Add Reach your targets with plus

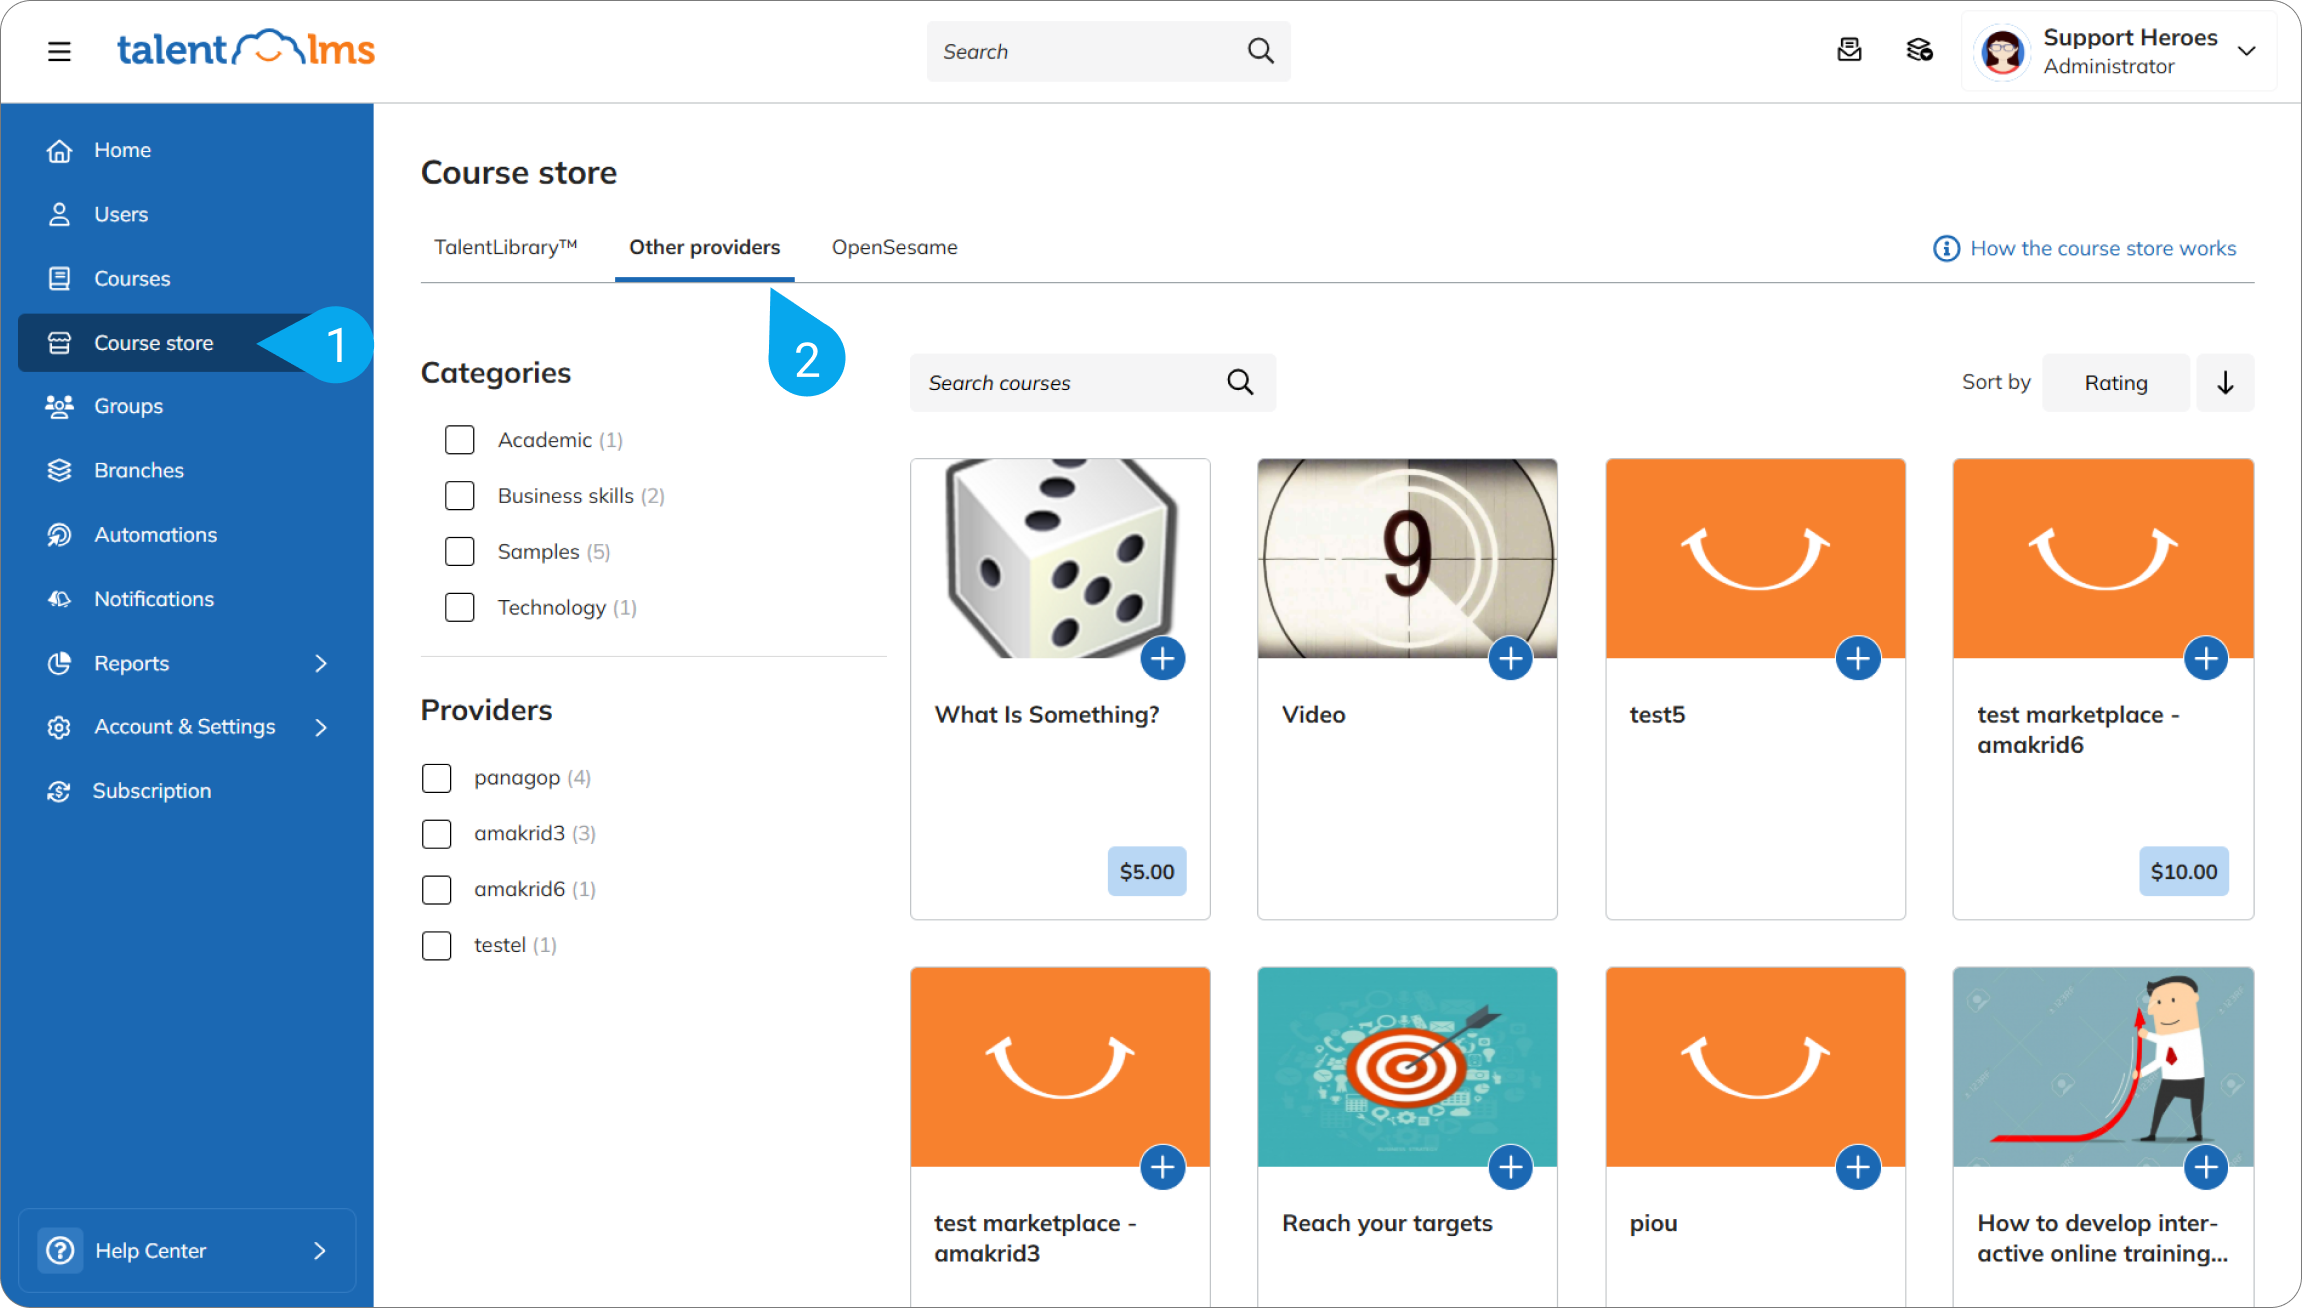click(x=1510, y=1167)
